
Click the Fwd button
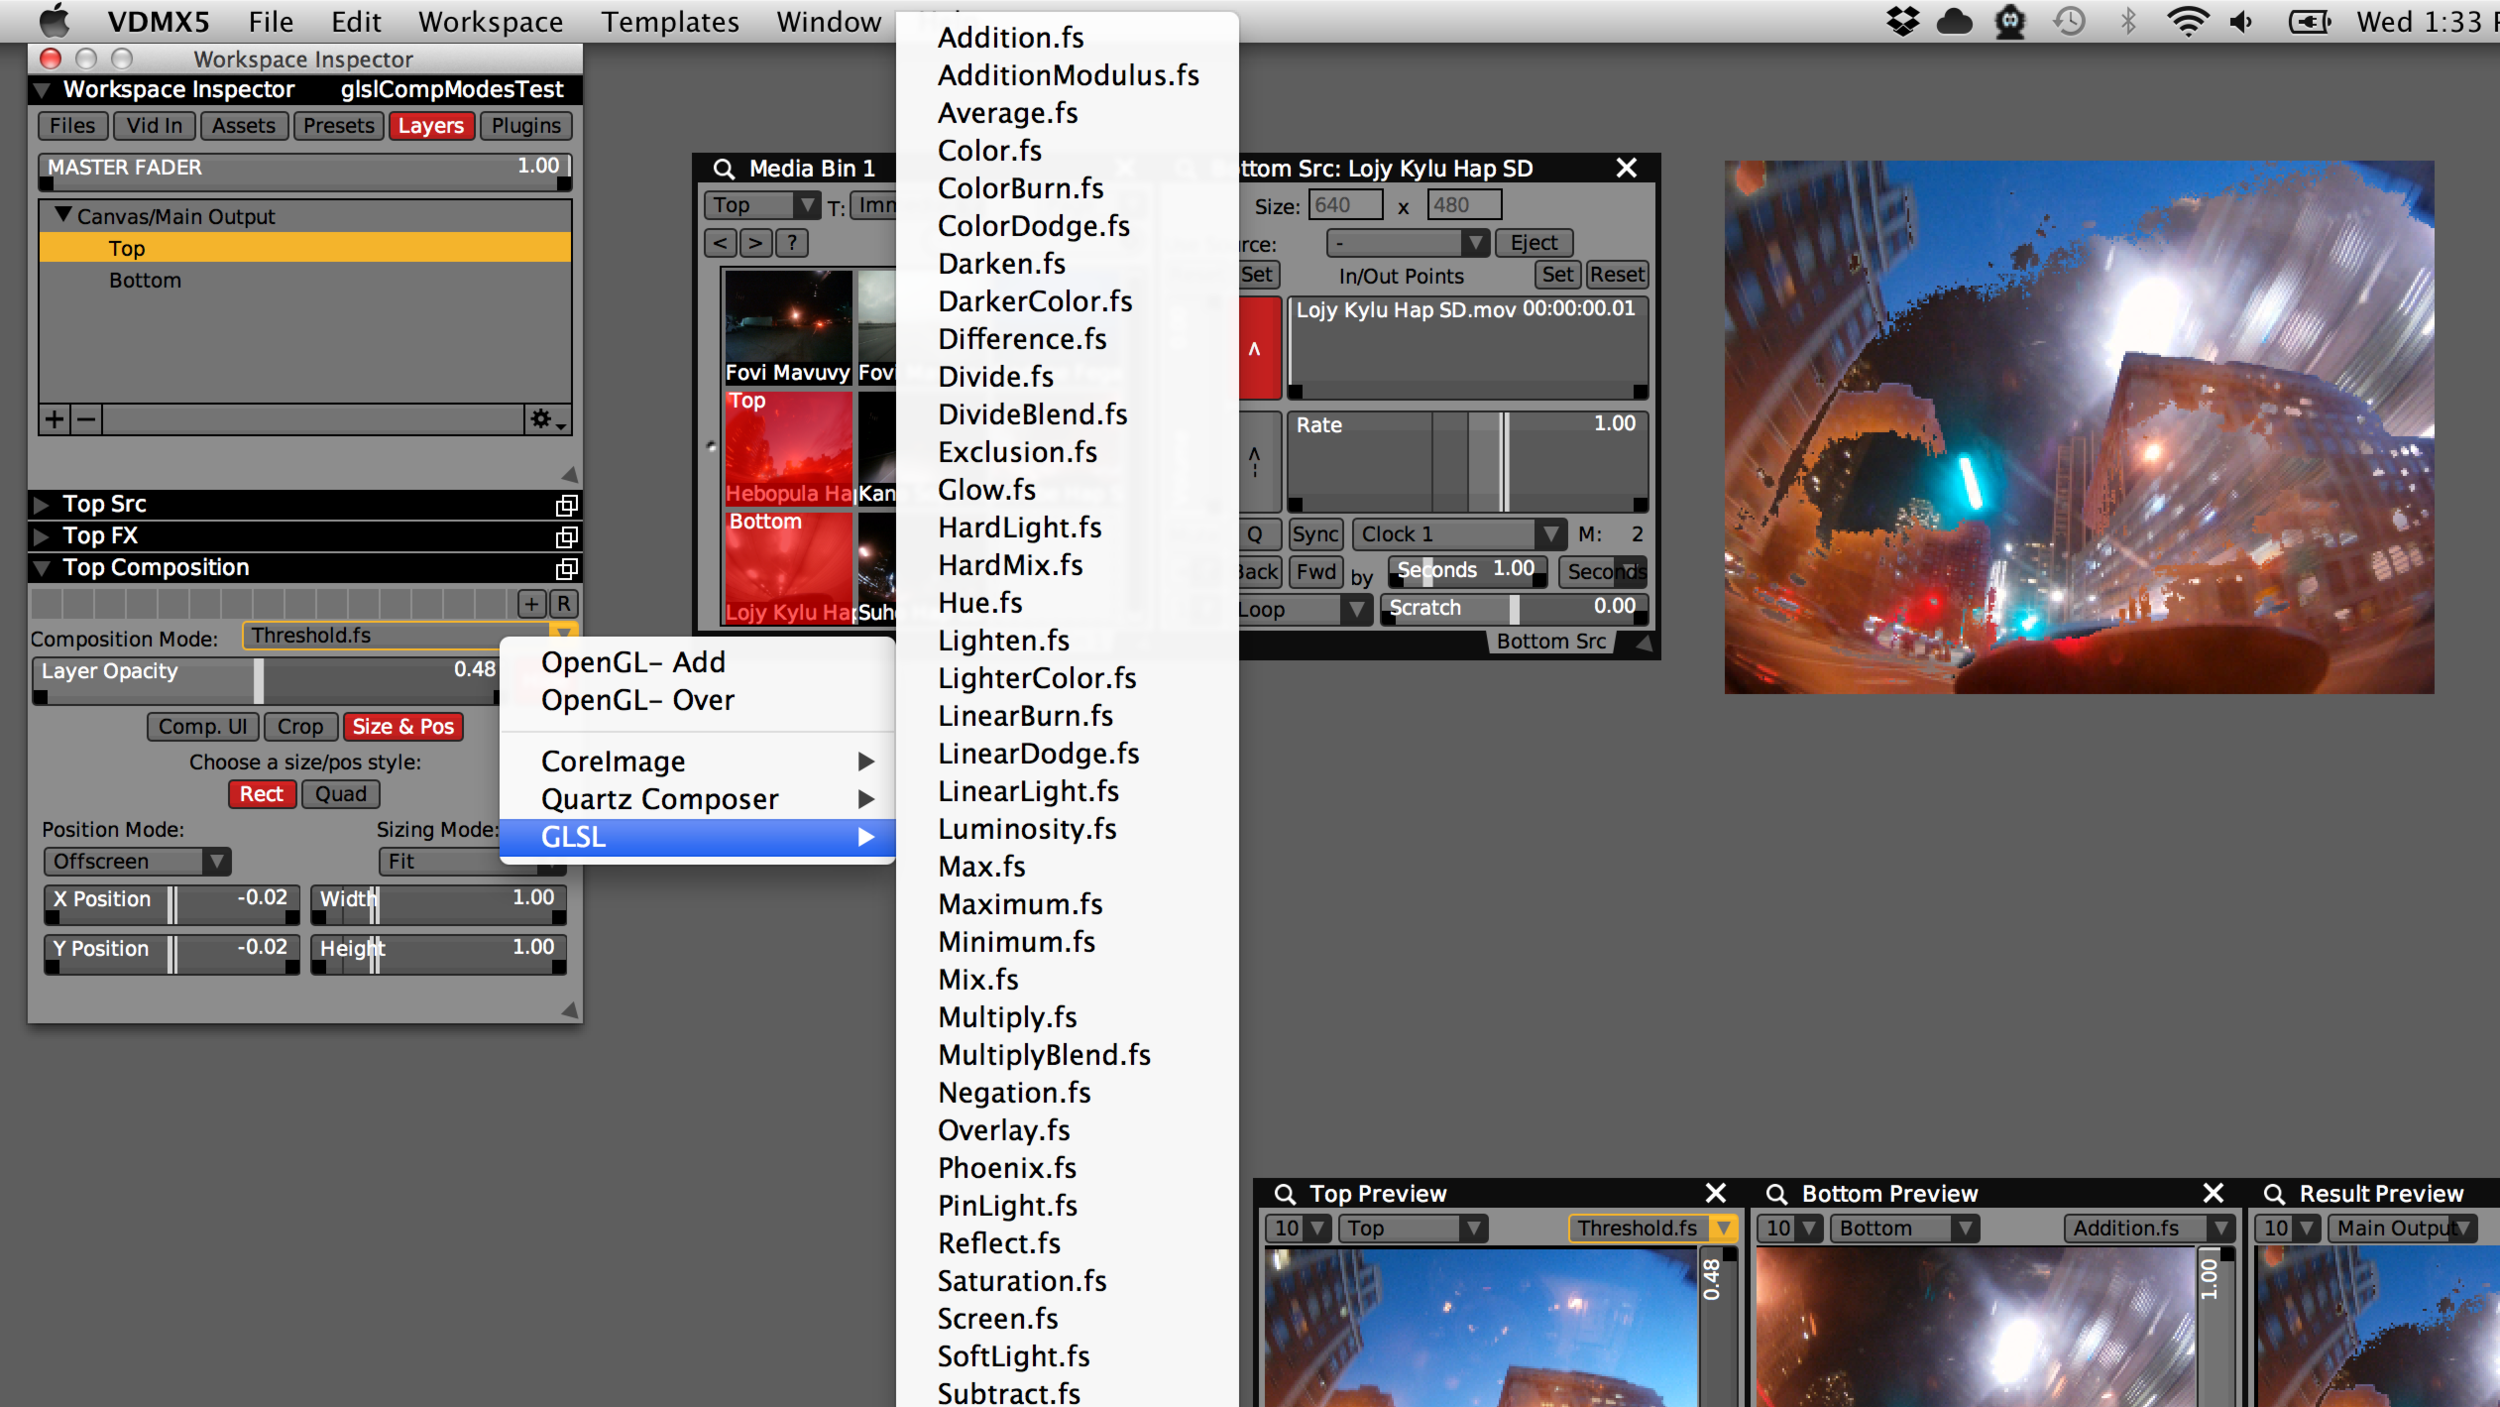[x=1316, y=572]
